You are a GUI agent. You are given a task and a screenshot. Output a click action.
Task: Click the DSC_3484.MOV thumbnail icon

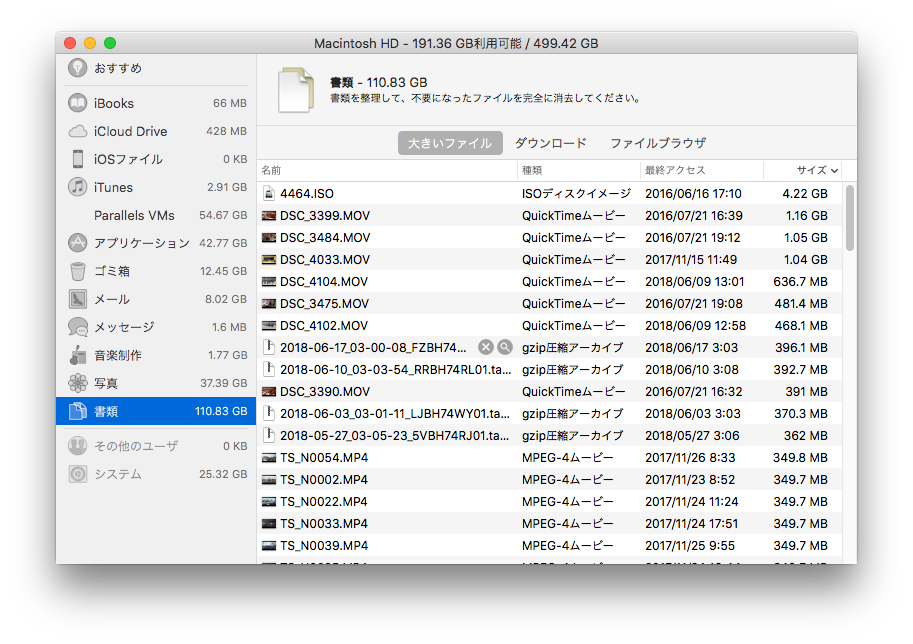[x=268, y=238]
